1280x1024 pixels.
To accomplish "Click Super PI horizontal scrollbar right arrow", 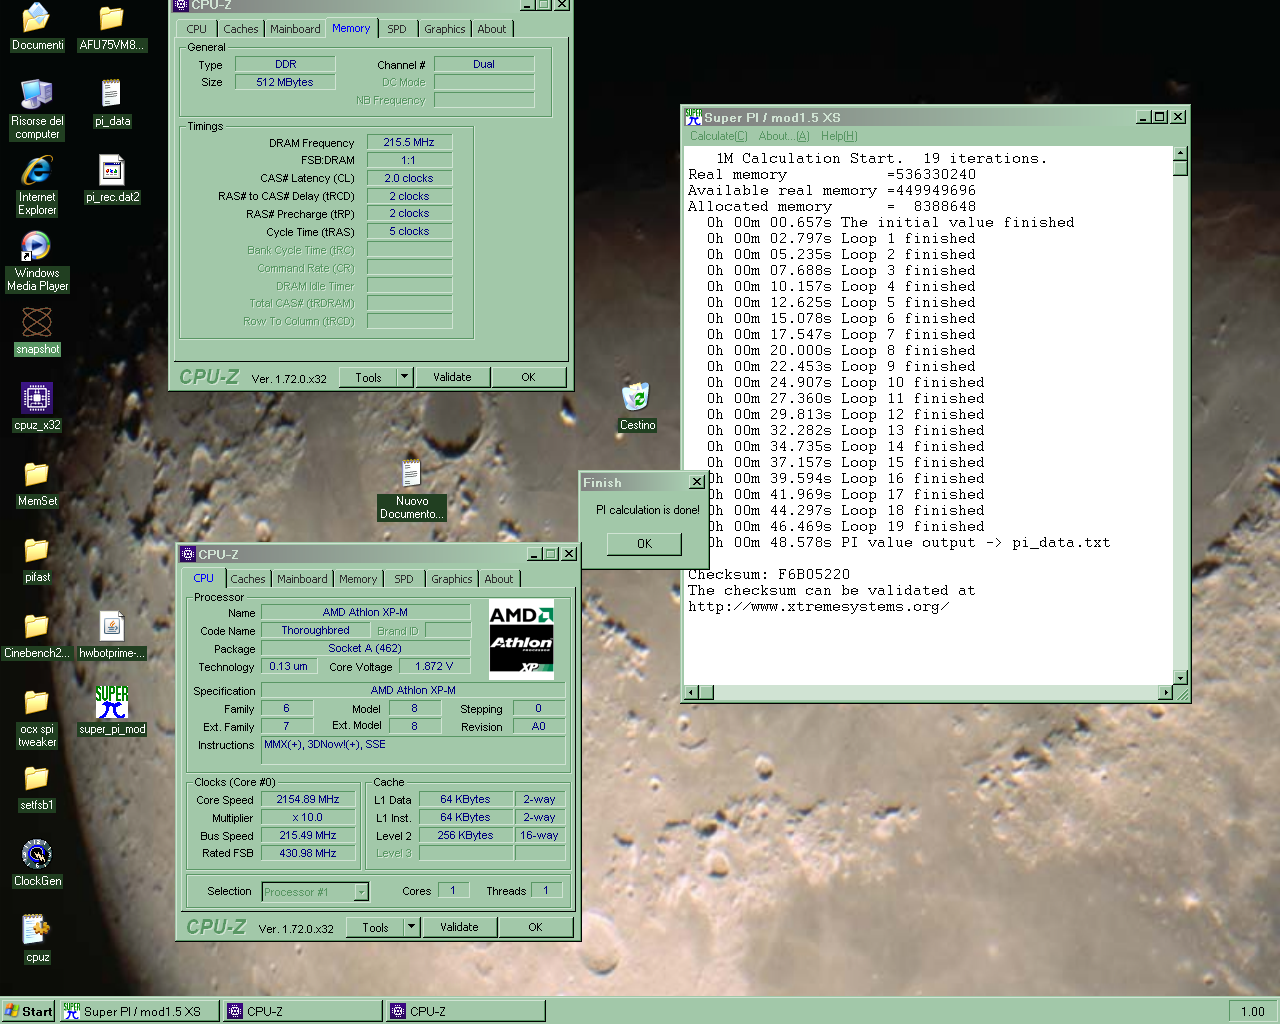I will [1165, 692].
